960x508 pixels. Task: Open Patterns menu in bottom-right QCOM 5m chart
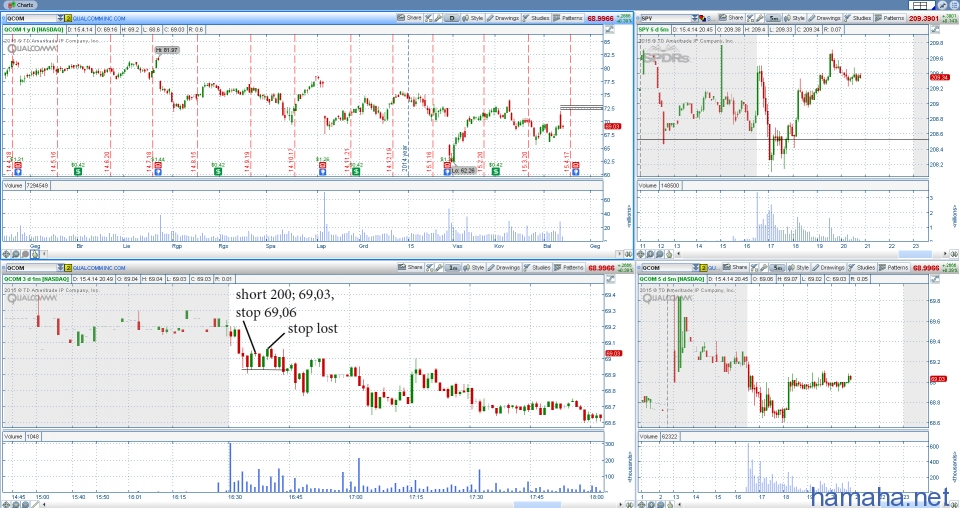click(894, 267)
